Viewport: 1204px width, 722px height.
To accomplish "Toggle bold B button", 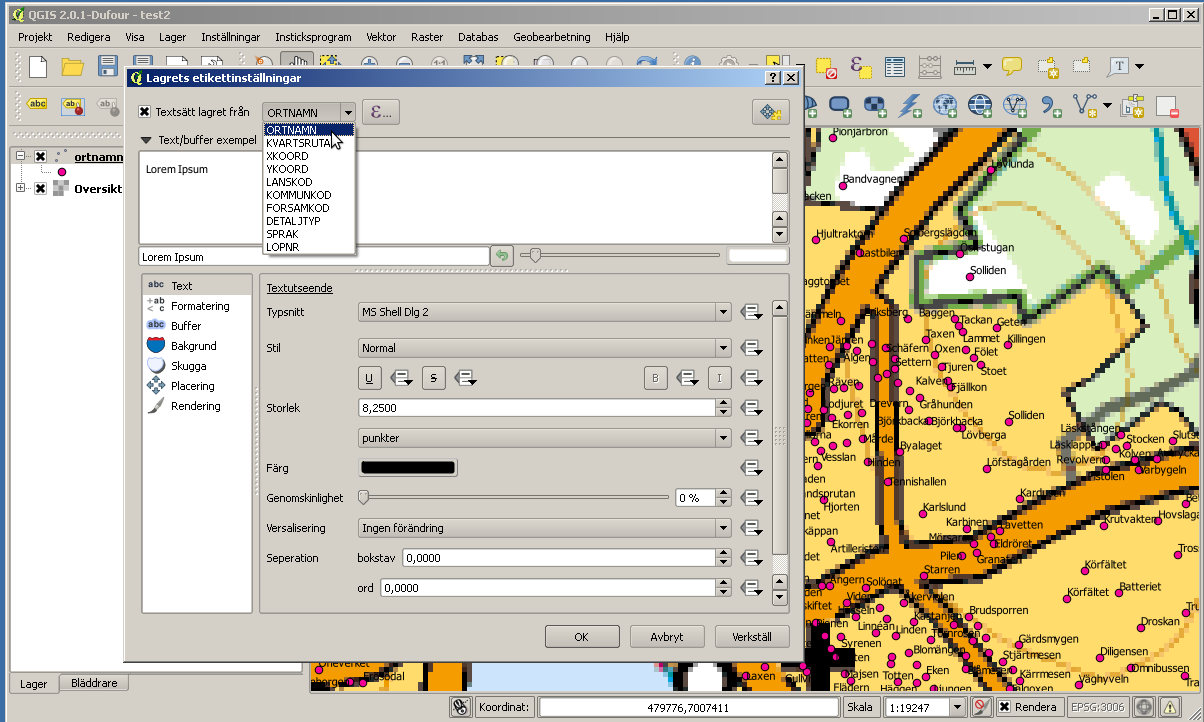I will 655,378.
